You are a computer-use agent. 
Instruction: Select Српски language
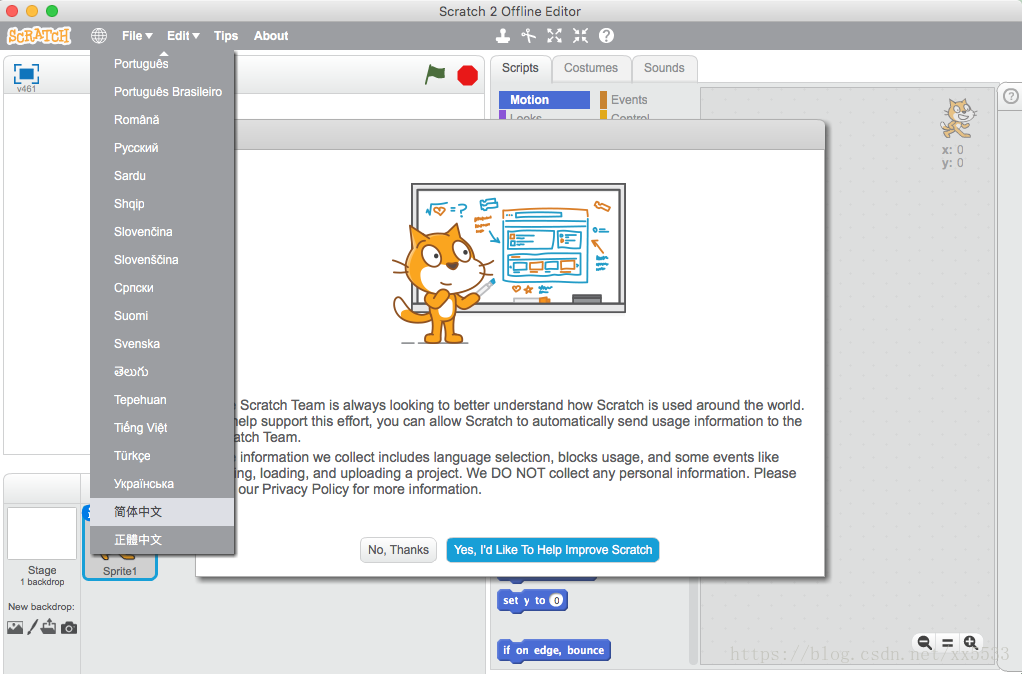(x=162, y=288)
